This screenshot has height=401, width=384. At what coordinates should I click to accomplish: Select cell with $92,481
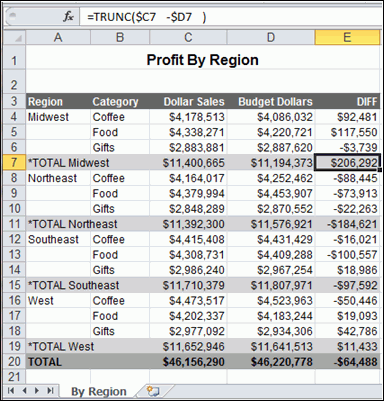tap(347, 117)
